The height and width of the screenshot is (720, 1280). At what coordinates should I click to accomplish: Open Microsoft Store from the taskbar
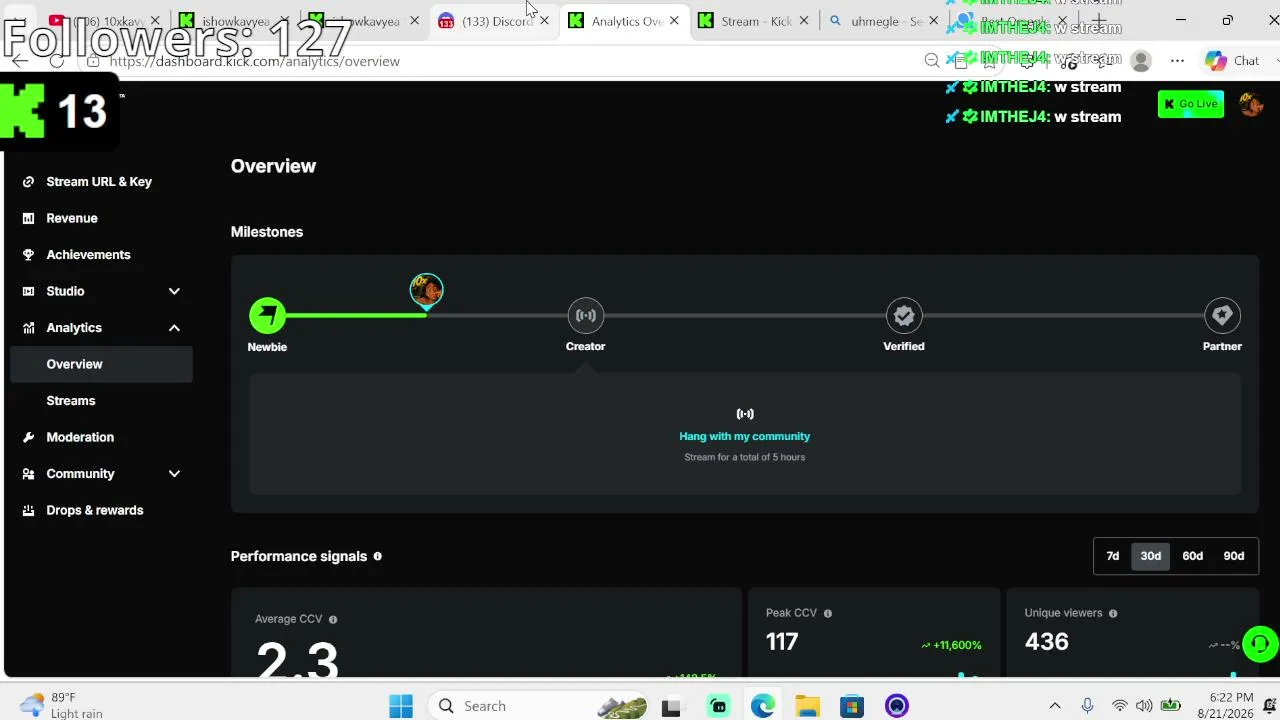(x=851, y=706)
